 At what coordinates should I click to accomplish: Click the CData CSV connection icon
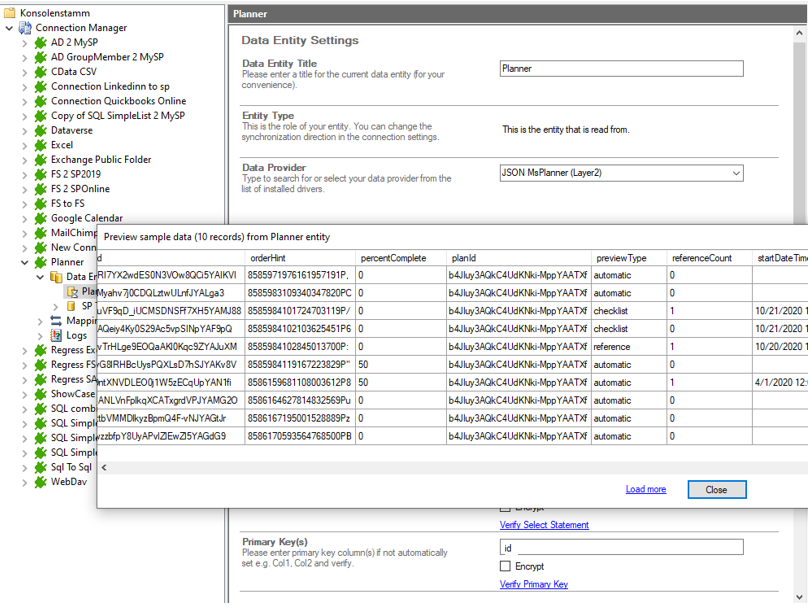[40, 72]
